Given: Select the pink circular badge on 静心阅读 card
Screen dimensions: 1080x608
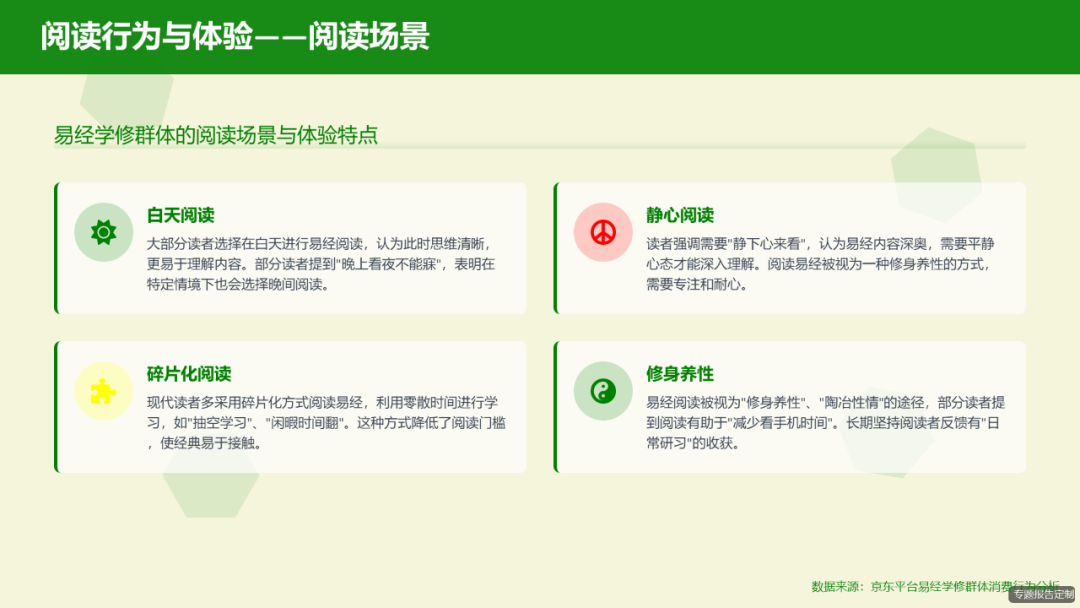Looking at the screenshot, I should coord(602,231).
